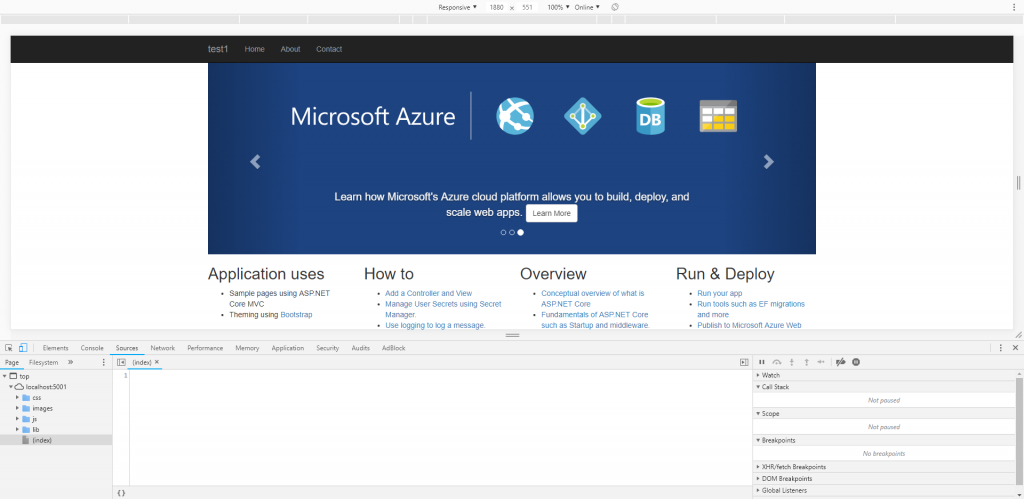
Task: Open the Filesystem navigator tab
Action: [43, 362]
